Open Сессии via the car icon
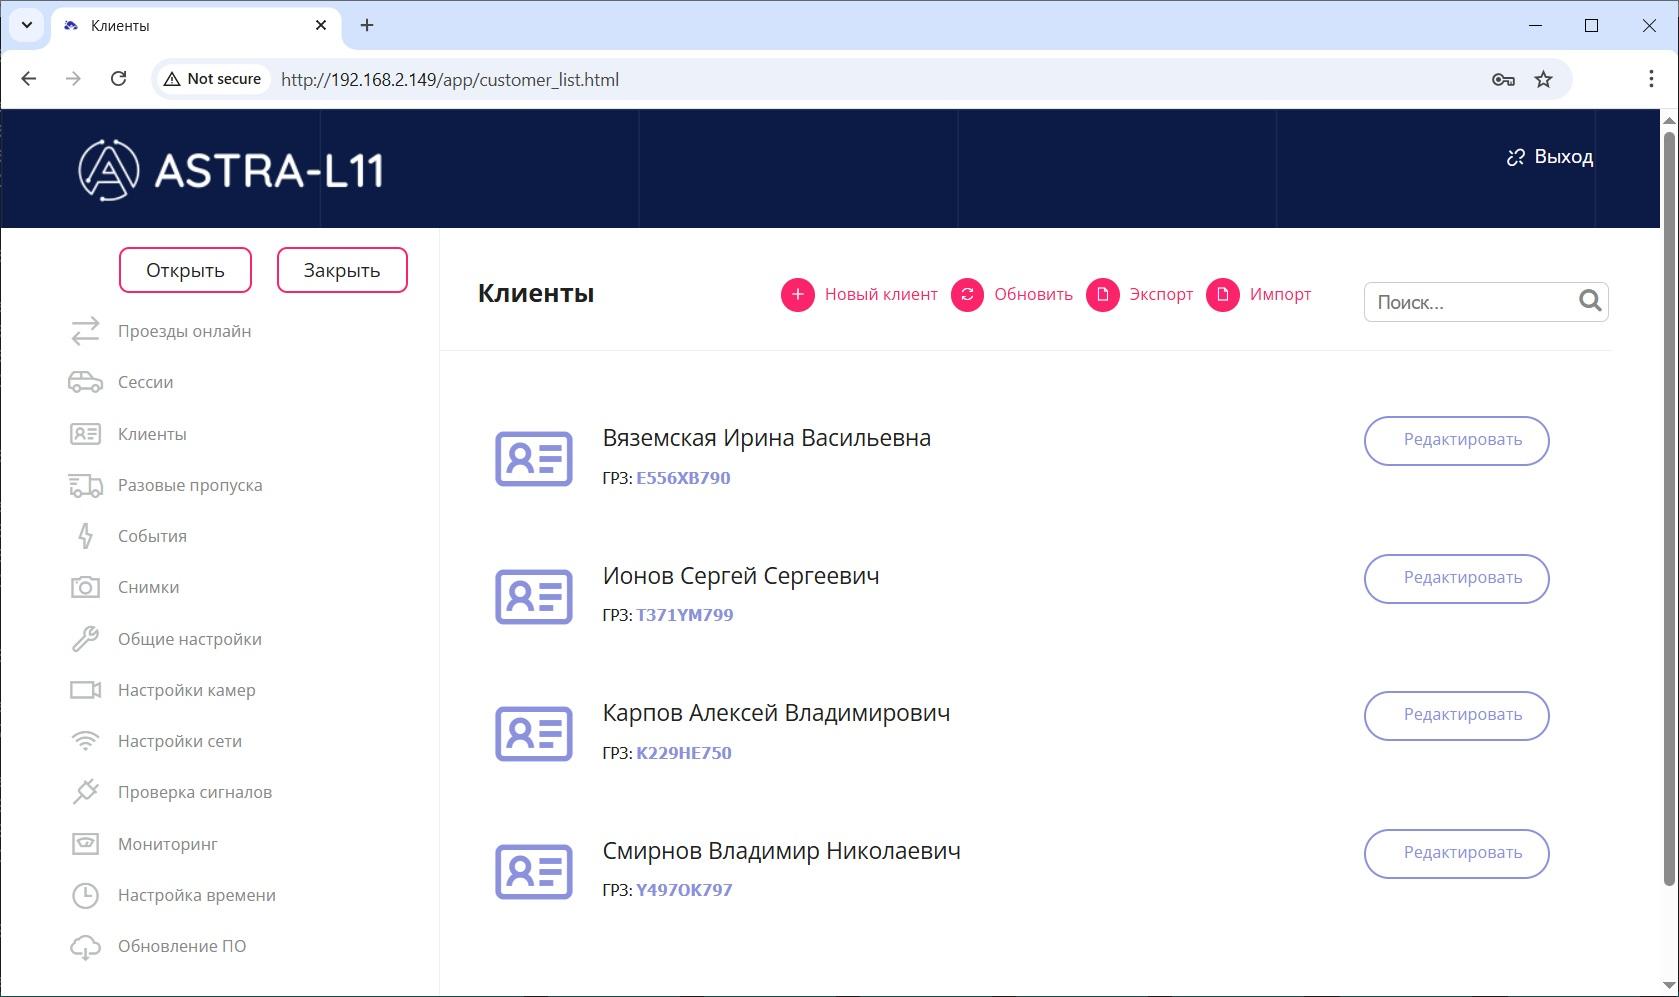Viewport: 1679px width, 997px height. (x=85, y=382)
